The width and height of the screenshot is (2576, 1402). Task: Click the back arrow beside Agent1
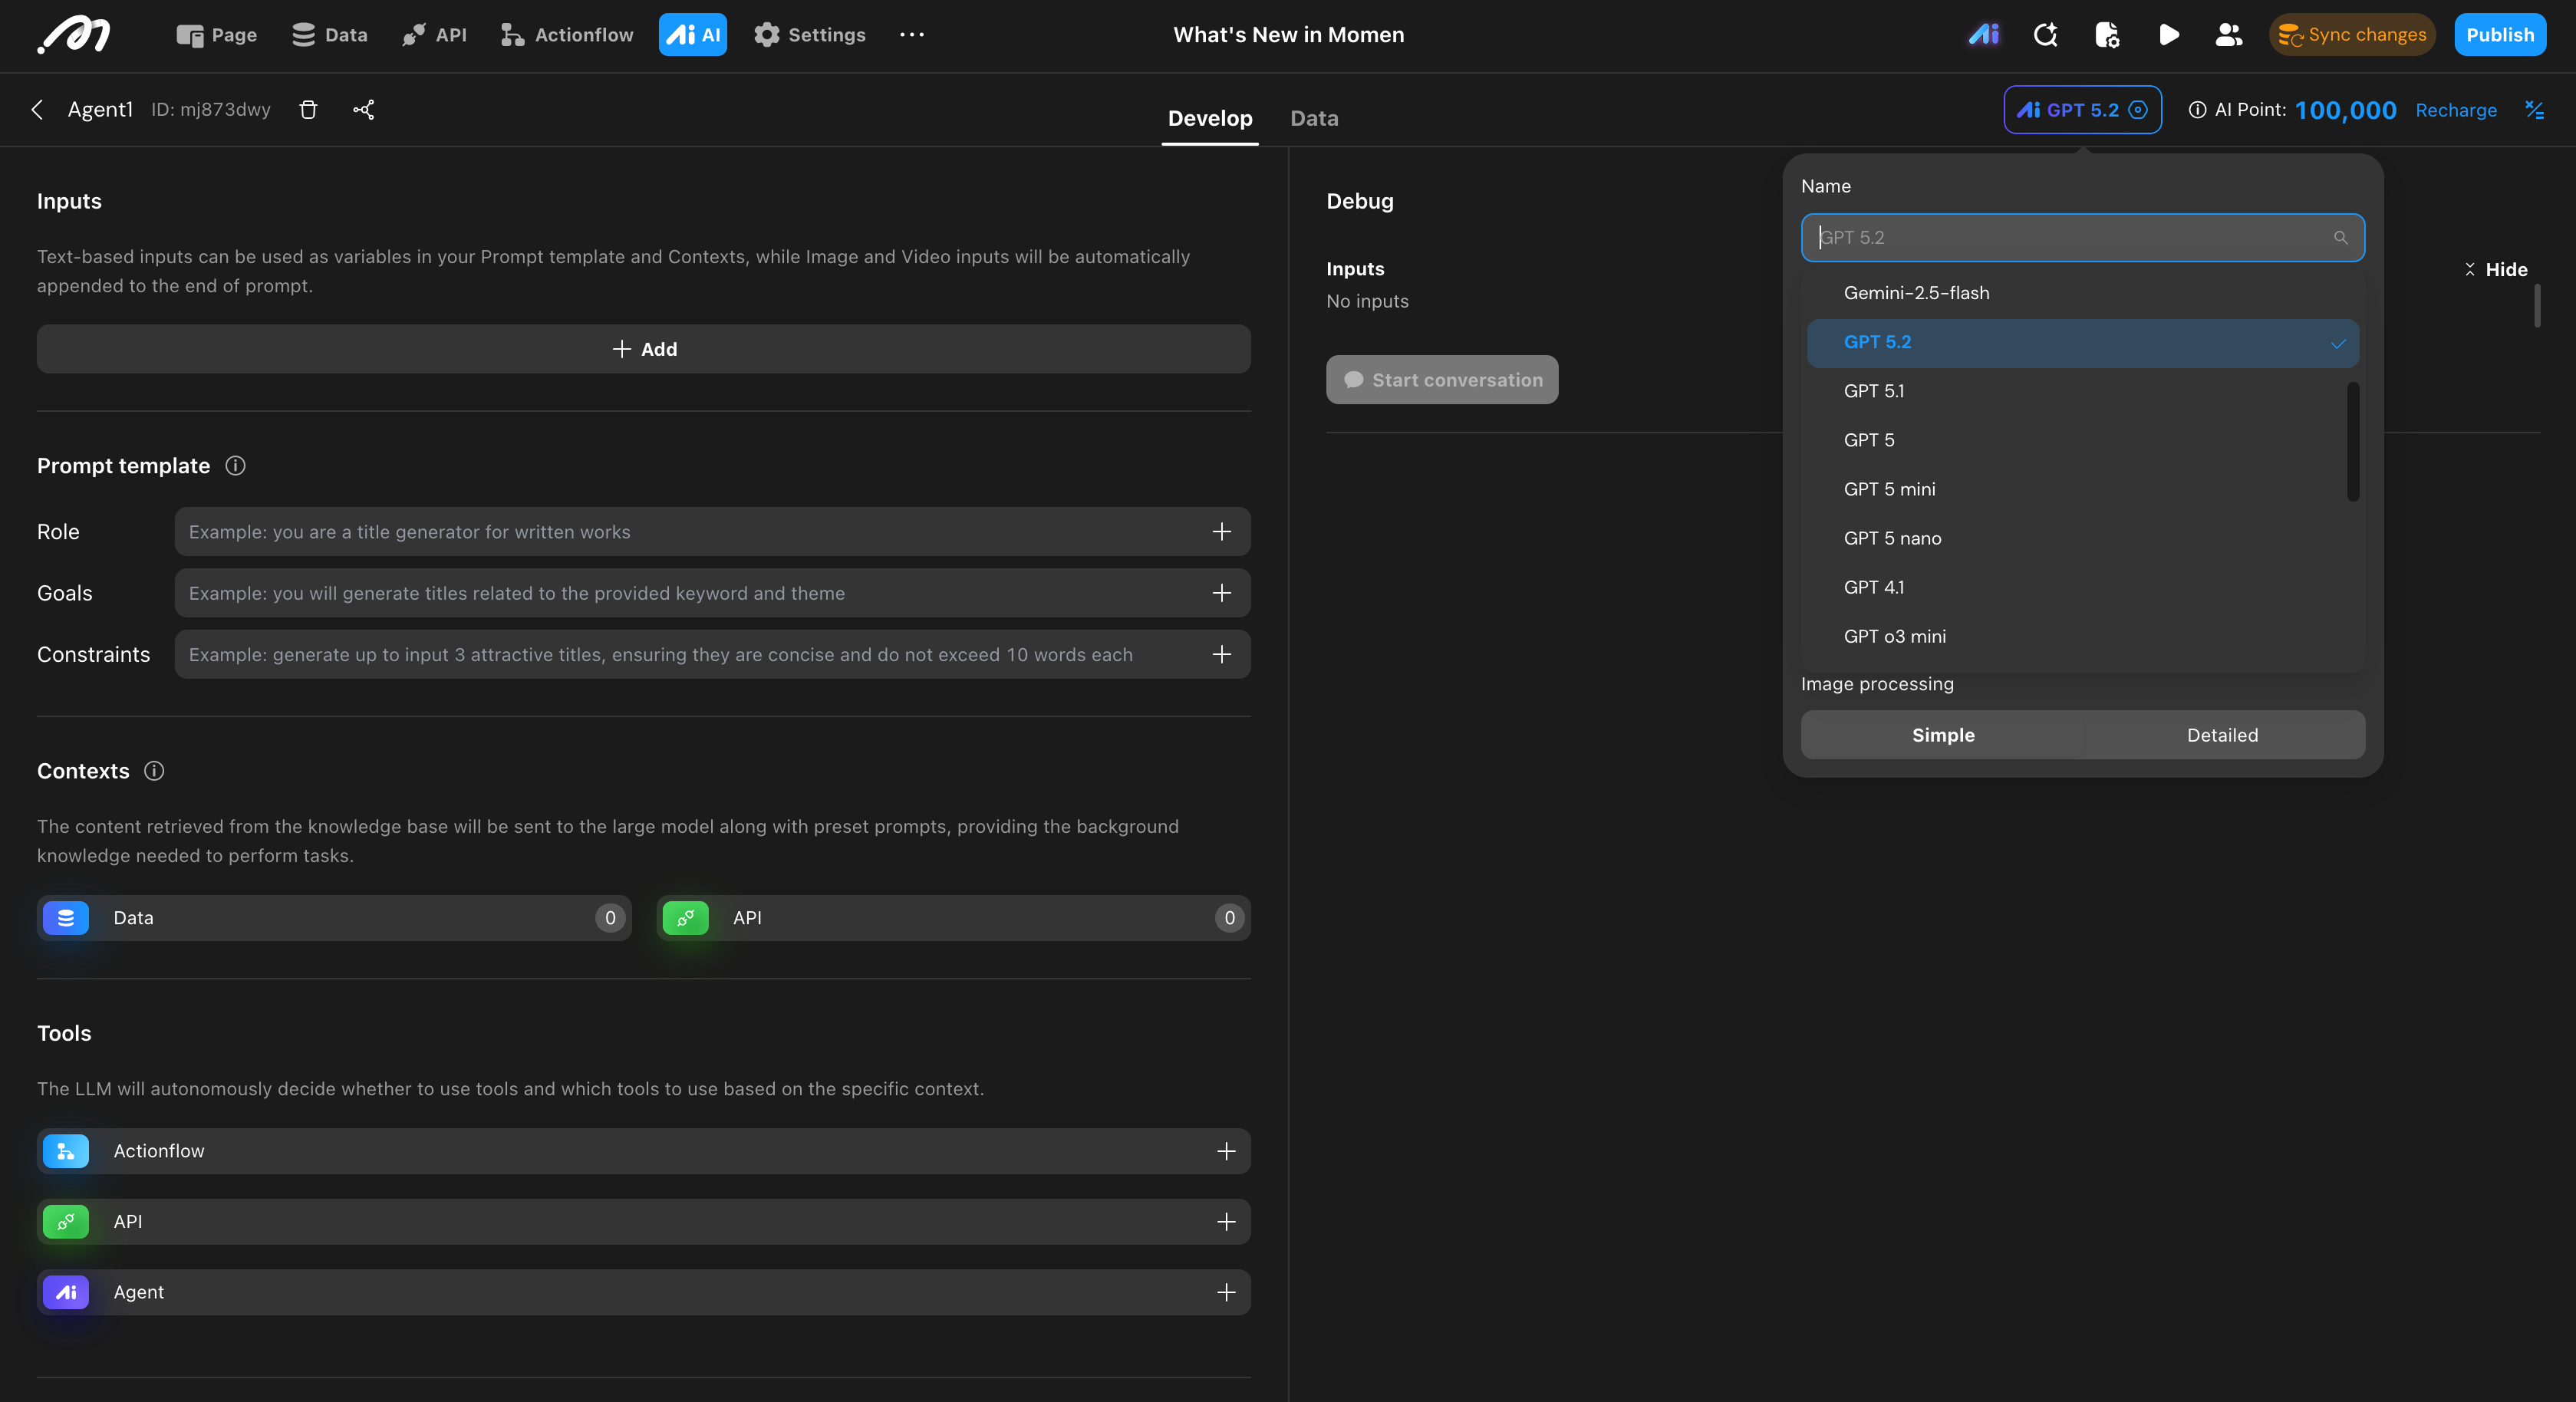pyautogui.click(x=37, y=110)
